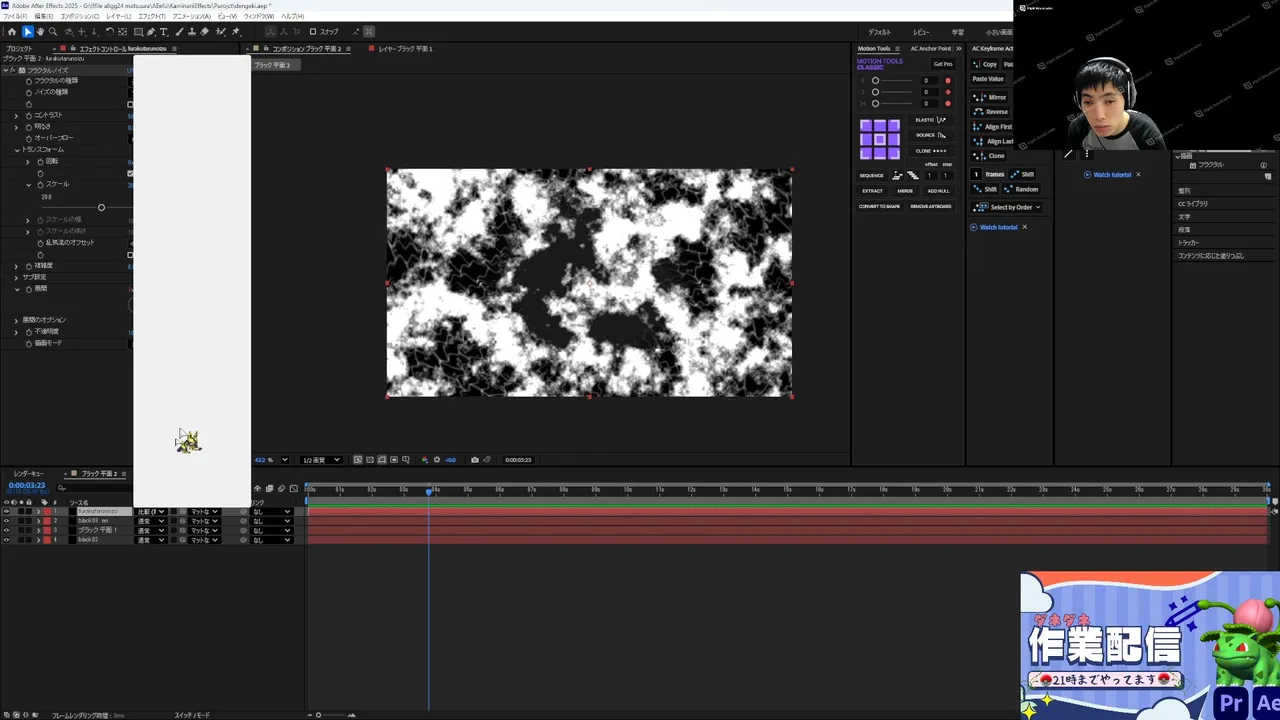The image size is (1280, 720).
Task: Toggle stopwatch for ノイズの種類 property
Action: (x=29, y=93)
